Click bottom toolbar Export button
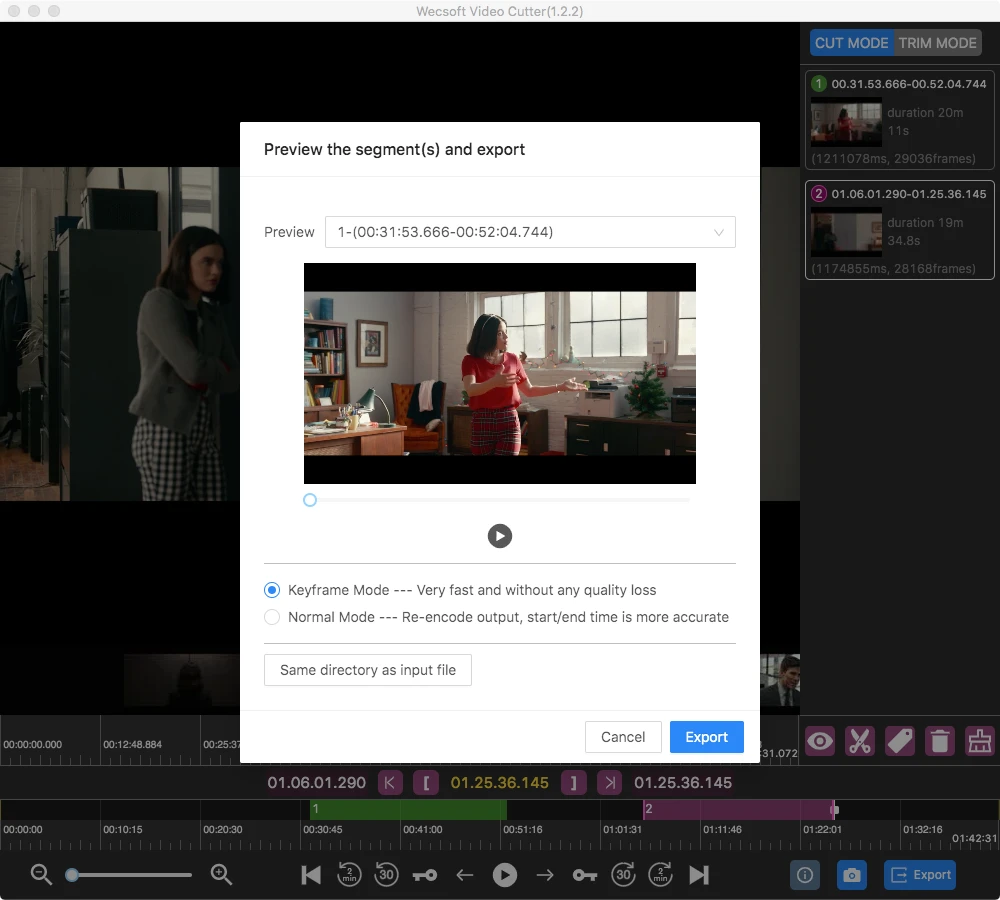The height and width of the screenshot is (900, 1000). (x=920, y=875)
